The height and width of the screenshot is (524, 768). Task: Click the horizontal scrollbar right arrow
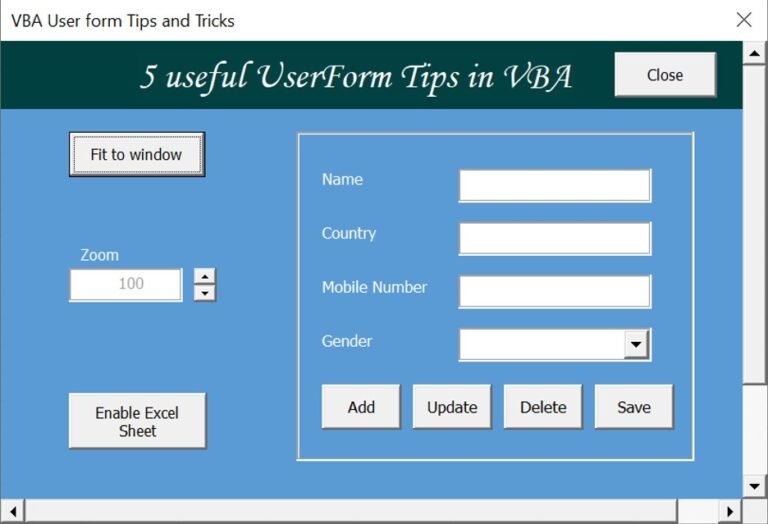730,511
